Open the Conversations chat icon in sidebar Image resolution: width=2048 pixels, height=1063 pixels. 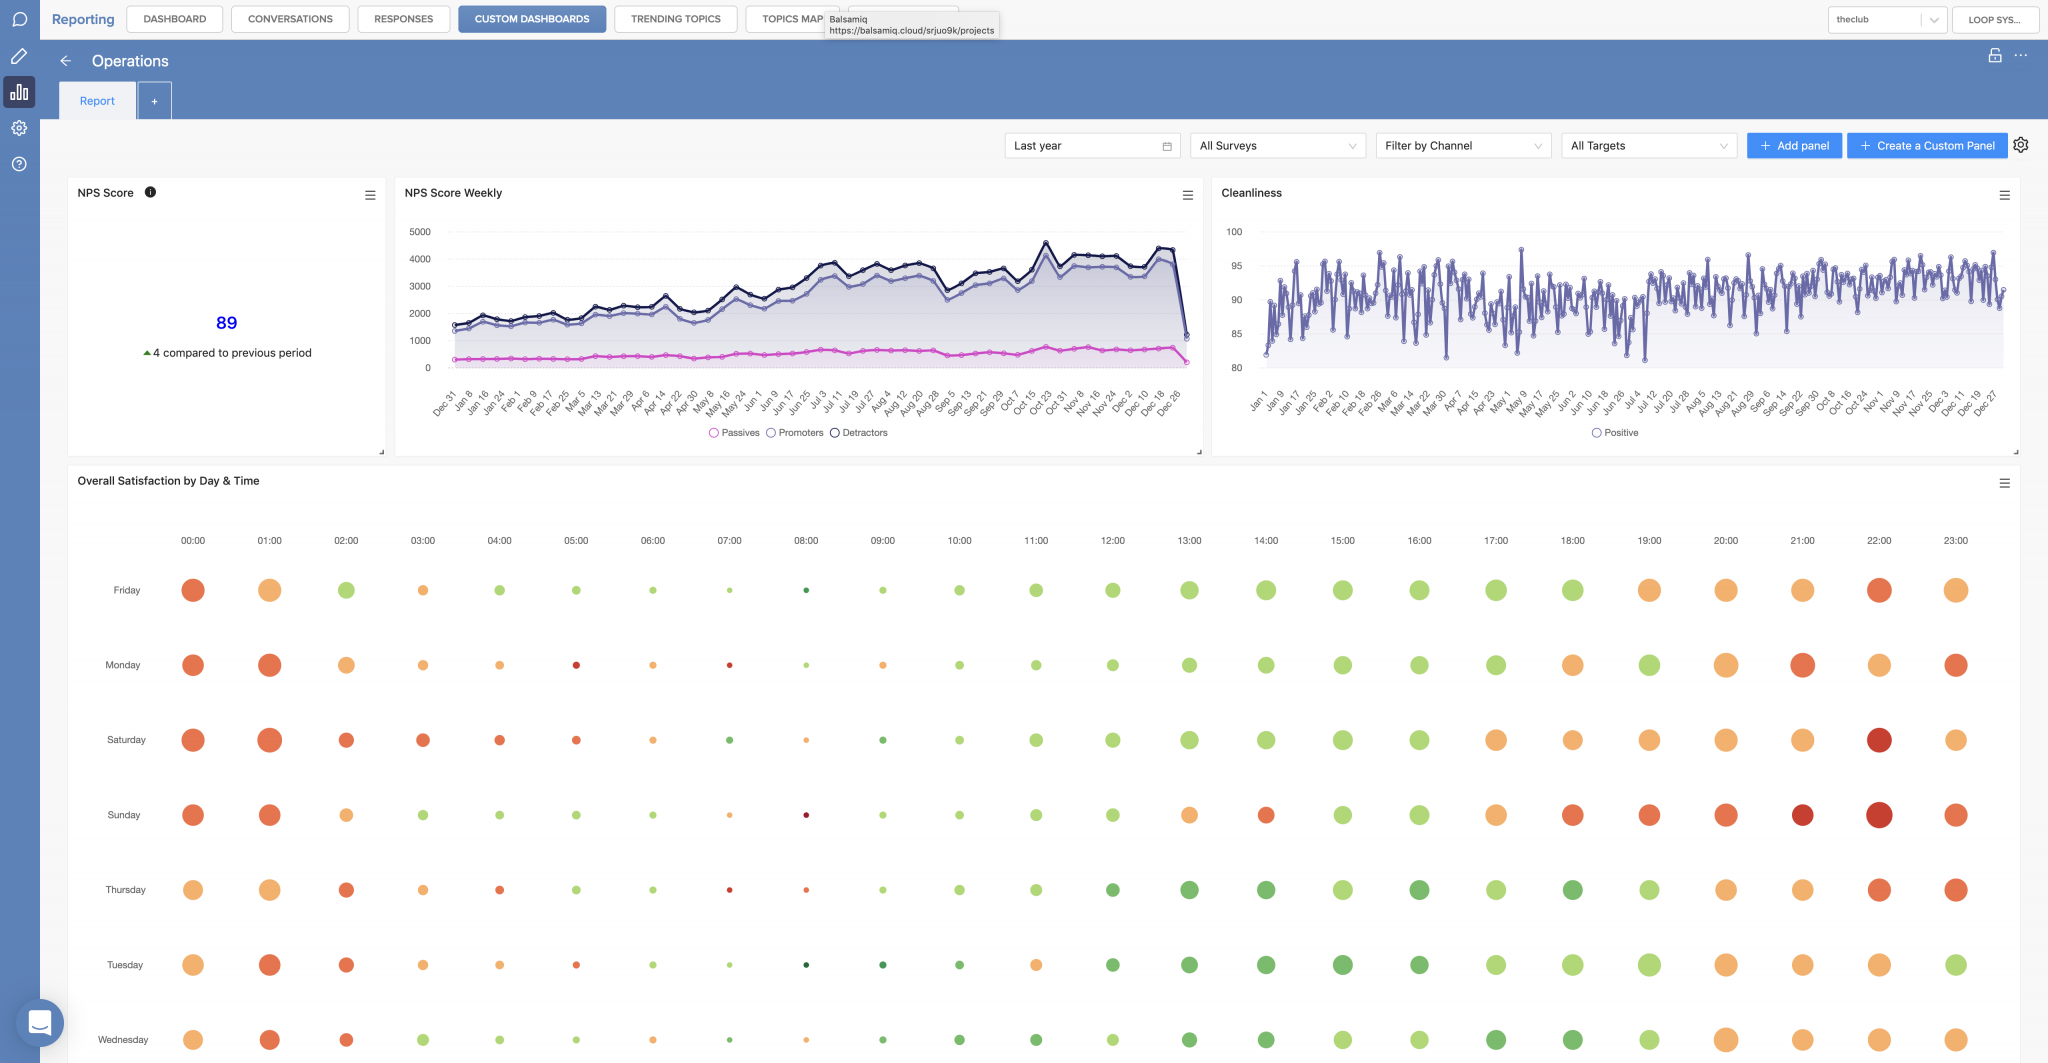coord(19,20)
